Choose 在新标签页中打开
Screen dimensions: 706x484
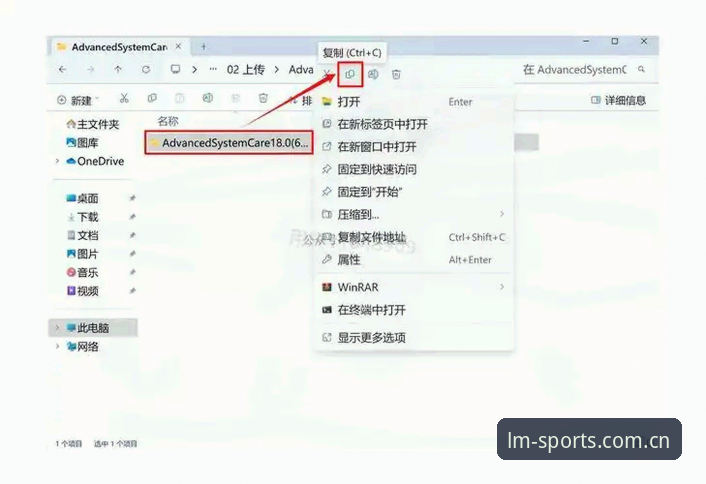pyautogui.click(x=413, y=124)
